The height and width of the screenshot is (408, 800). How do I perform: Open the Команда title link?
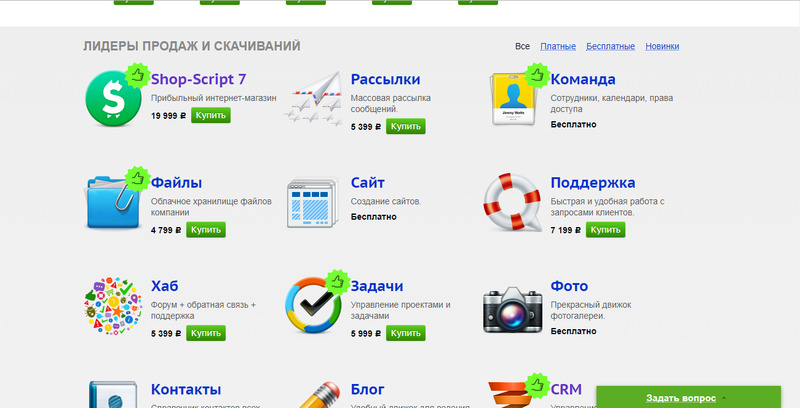pos(583,80)
